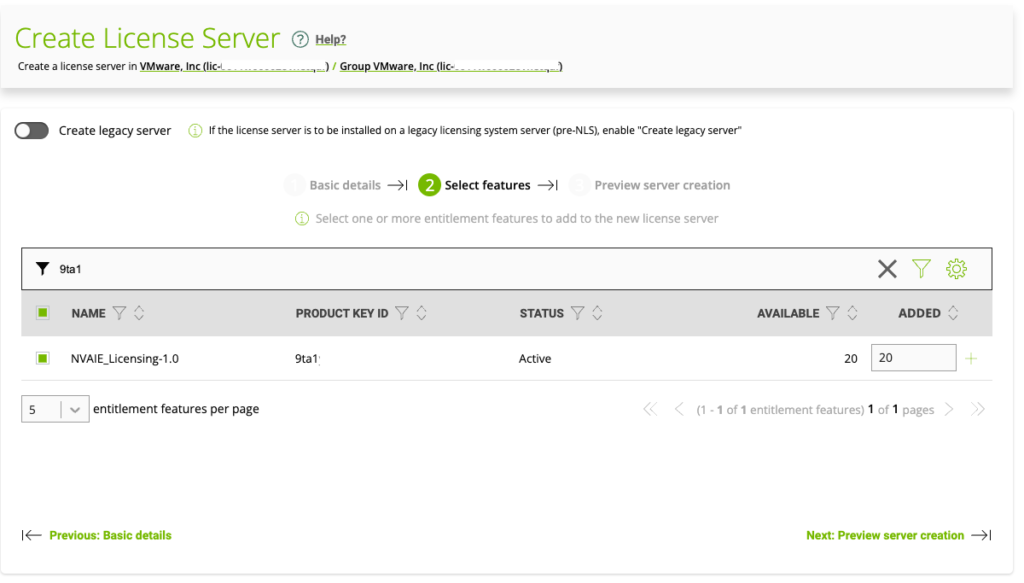Open the green filter funnel icon
The height and width of the screenshot is (583, 1024).
[x=921, y=268]
